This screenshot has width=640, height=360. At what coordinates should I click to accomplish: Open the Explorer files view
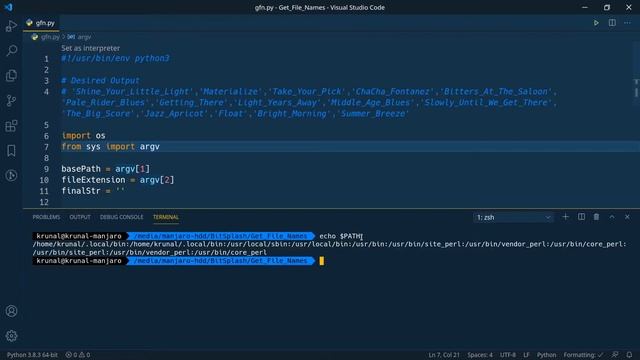click(x=11, y=76)
